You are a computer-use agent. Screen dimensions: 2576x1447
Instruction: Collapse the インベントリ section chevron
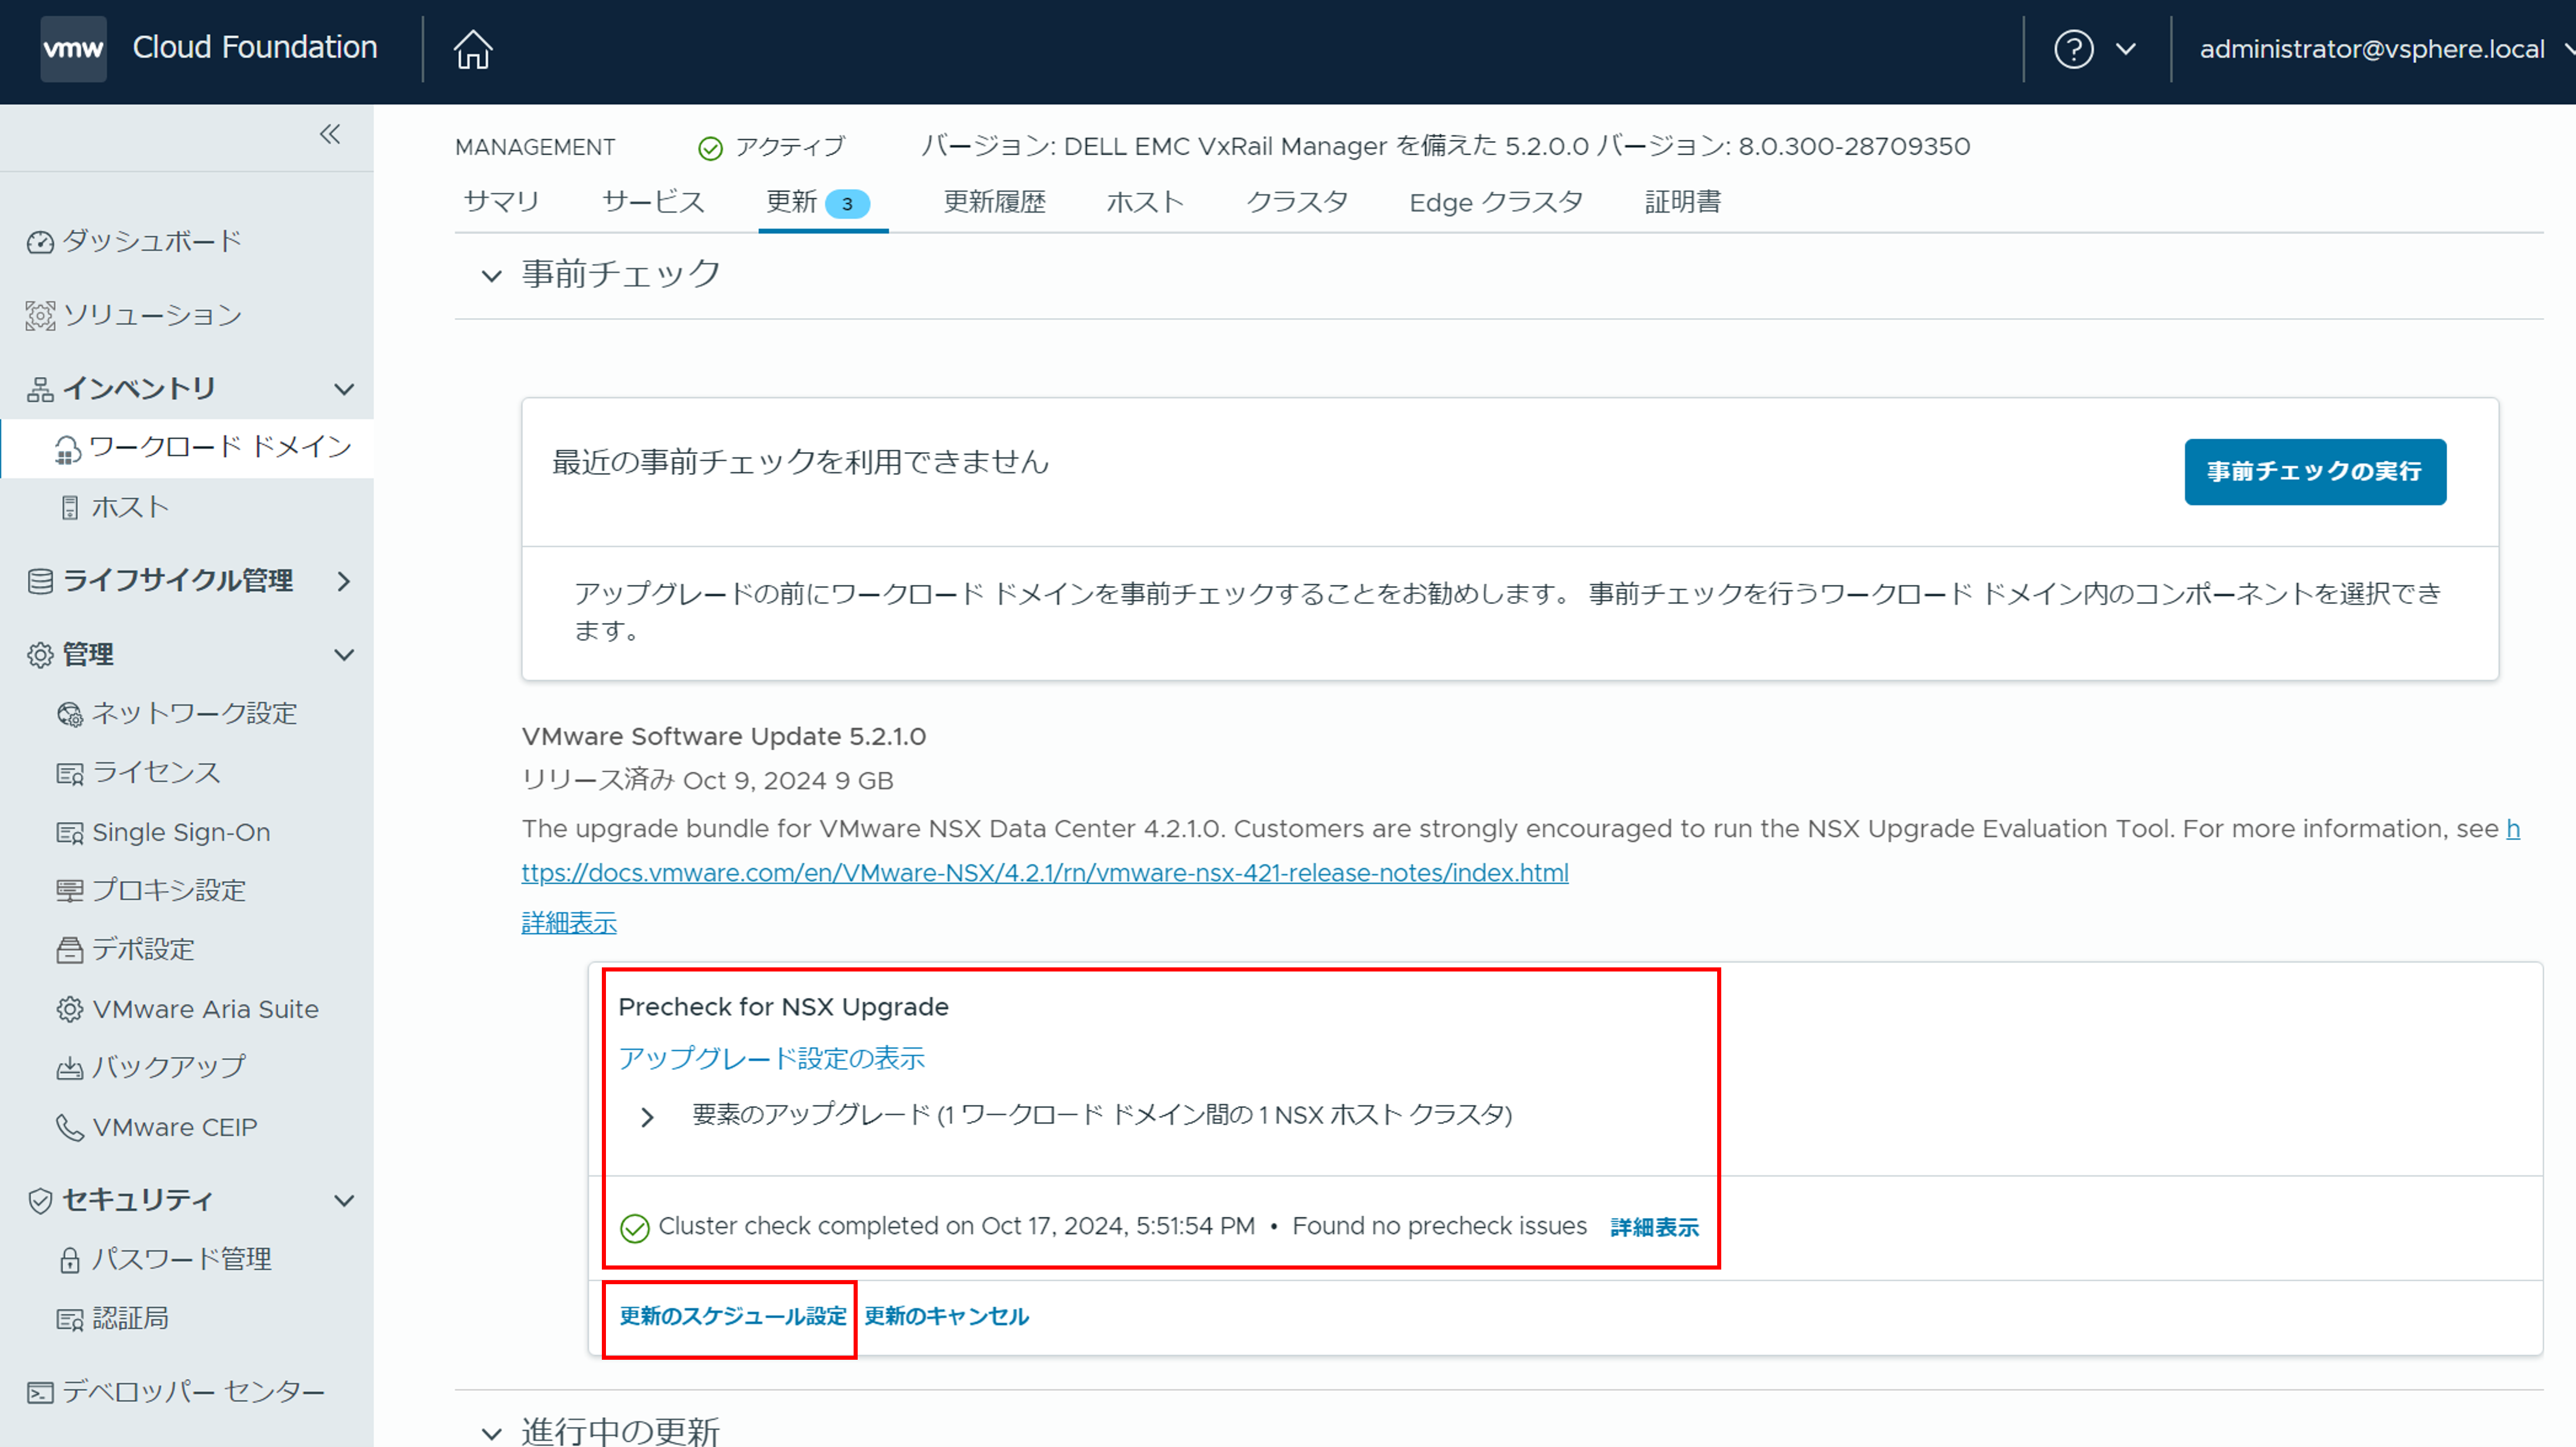344,390
